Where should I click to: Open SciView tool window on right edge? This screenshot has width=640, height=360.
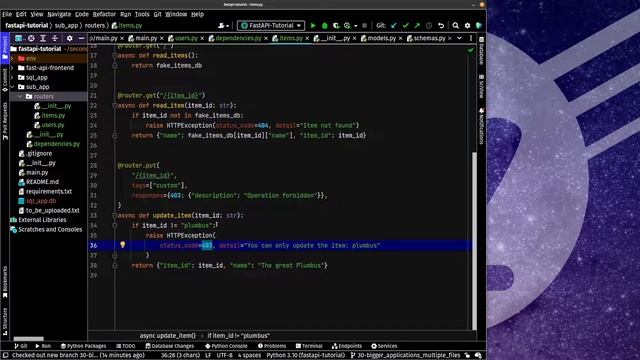pos(482,86)
